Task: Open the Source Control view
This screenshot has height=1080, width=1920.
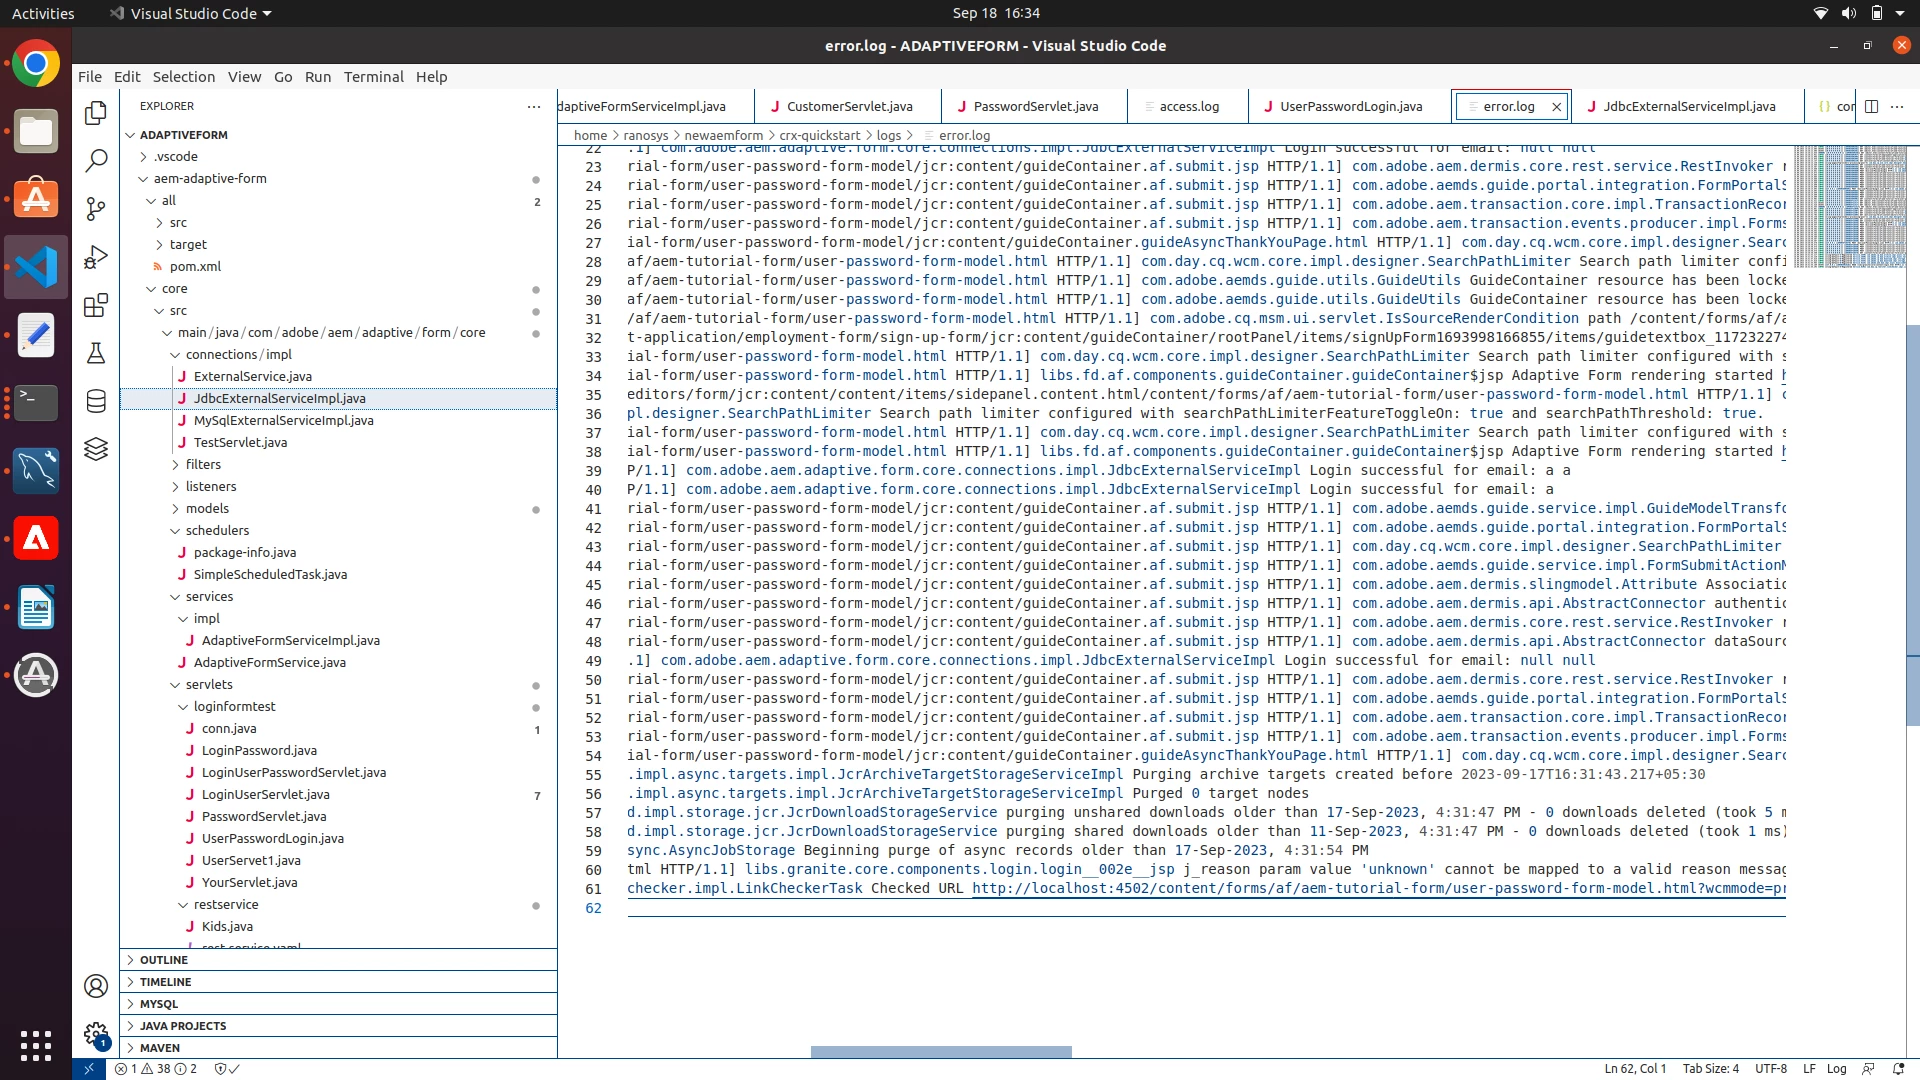Action: point(96,208)
